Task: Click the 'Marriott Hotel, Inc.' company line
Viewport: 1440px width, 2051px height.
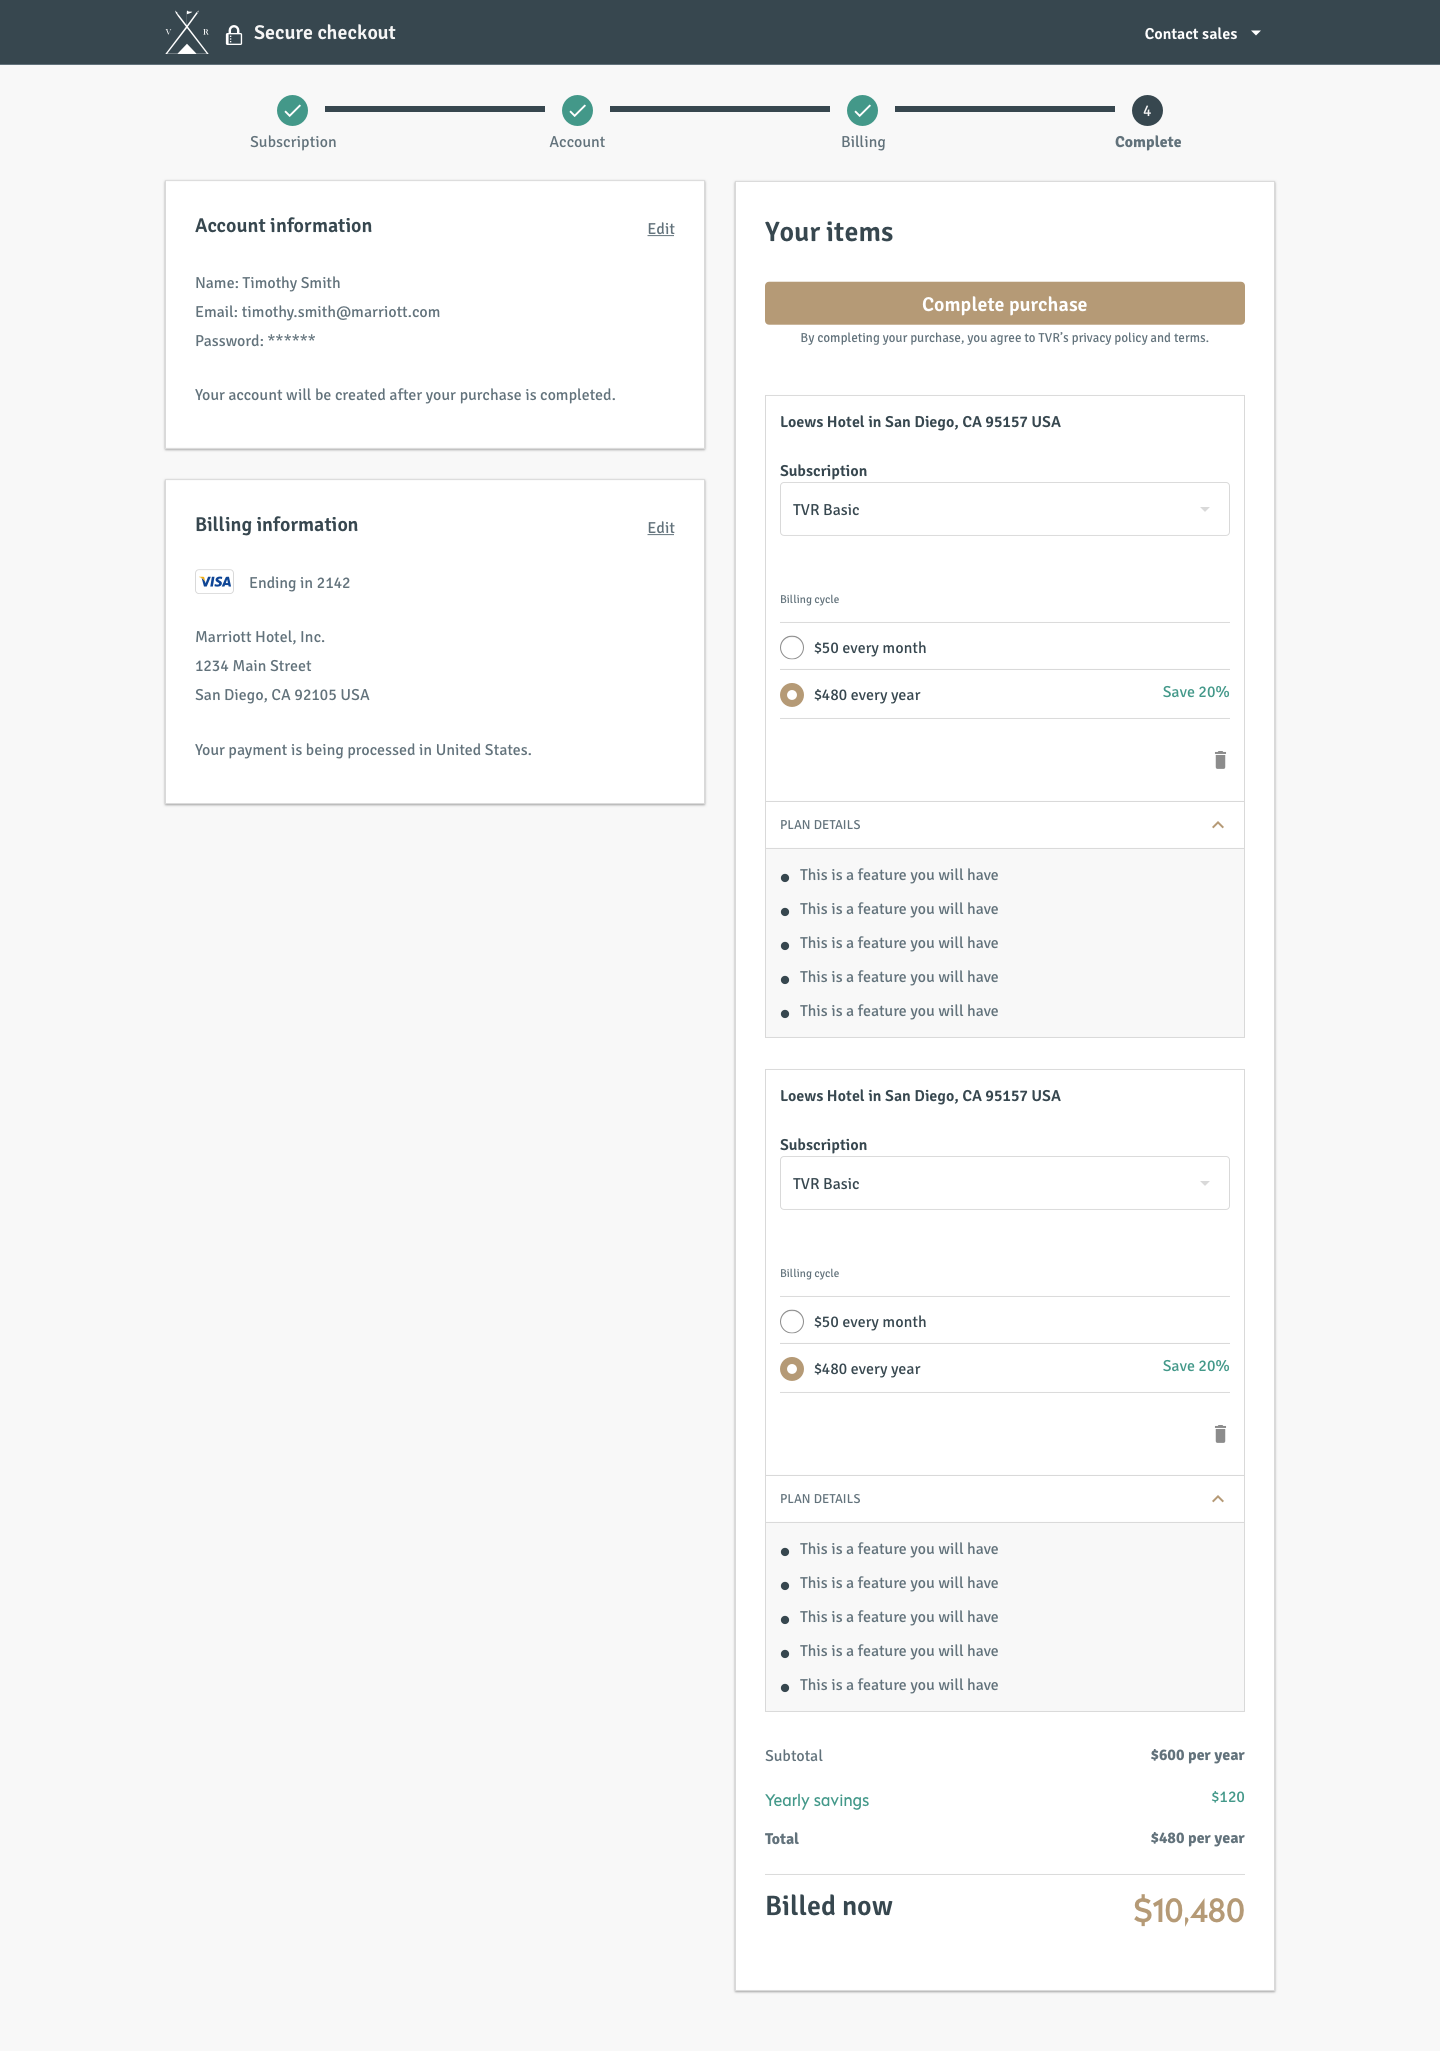Action: click(x=260, y=637)
